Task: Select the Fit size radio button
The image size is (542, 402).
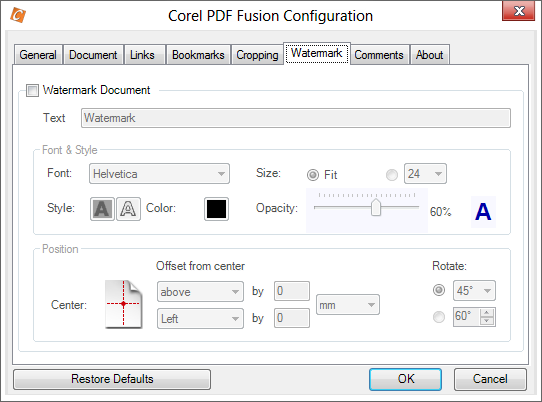Action: [x=313, y=175]
